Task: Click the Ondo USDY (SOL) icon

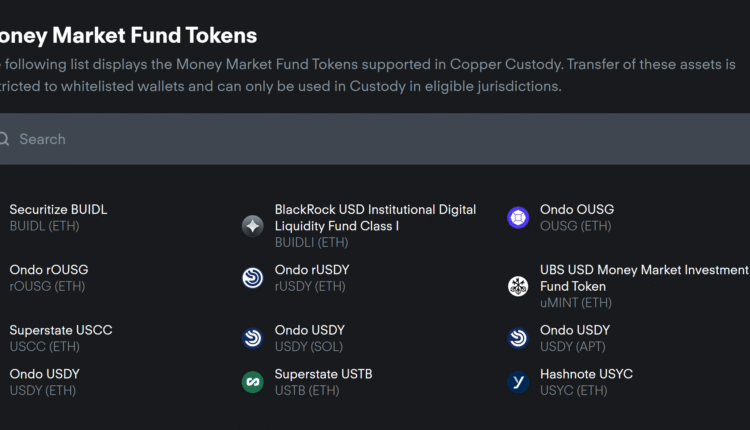Action: tap(253, 338)
